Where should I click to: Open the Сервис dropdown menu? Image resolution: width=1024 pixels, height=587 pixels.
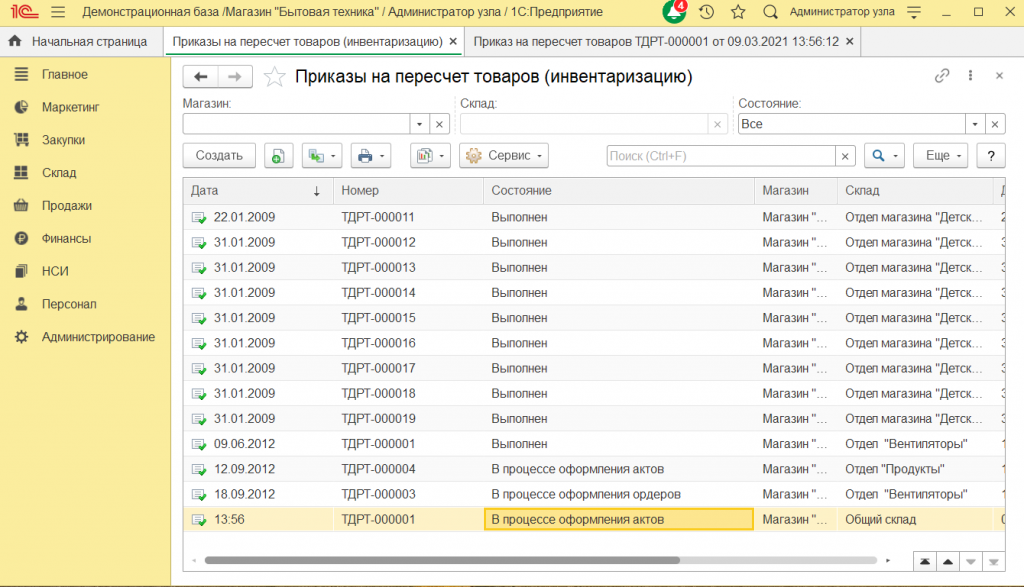pyautogui.click(x=504, y=155)
